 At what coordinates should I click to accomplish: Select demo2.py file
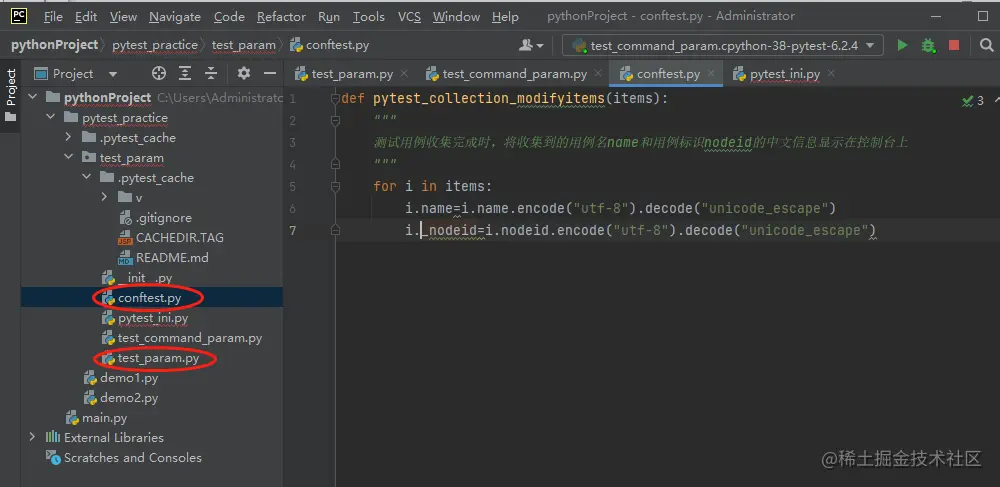point(121,398)
